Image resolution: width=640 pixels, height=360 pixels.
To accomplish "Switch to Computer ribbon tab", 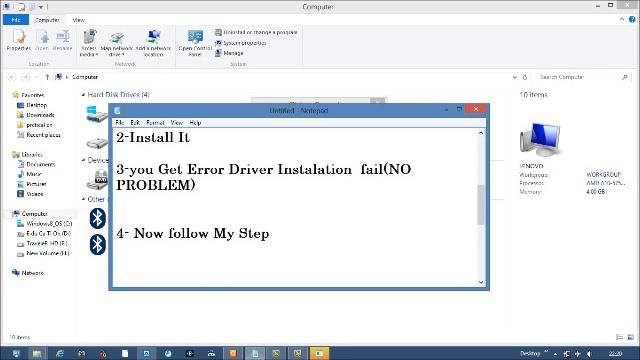I will coord(47,20).
